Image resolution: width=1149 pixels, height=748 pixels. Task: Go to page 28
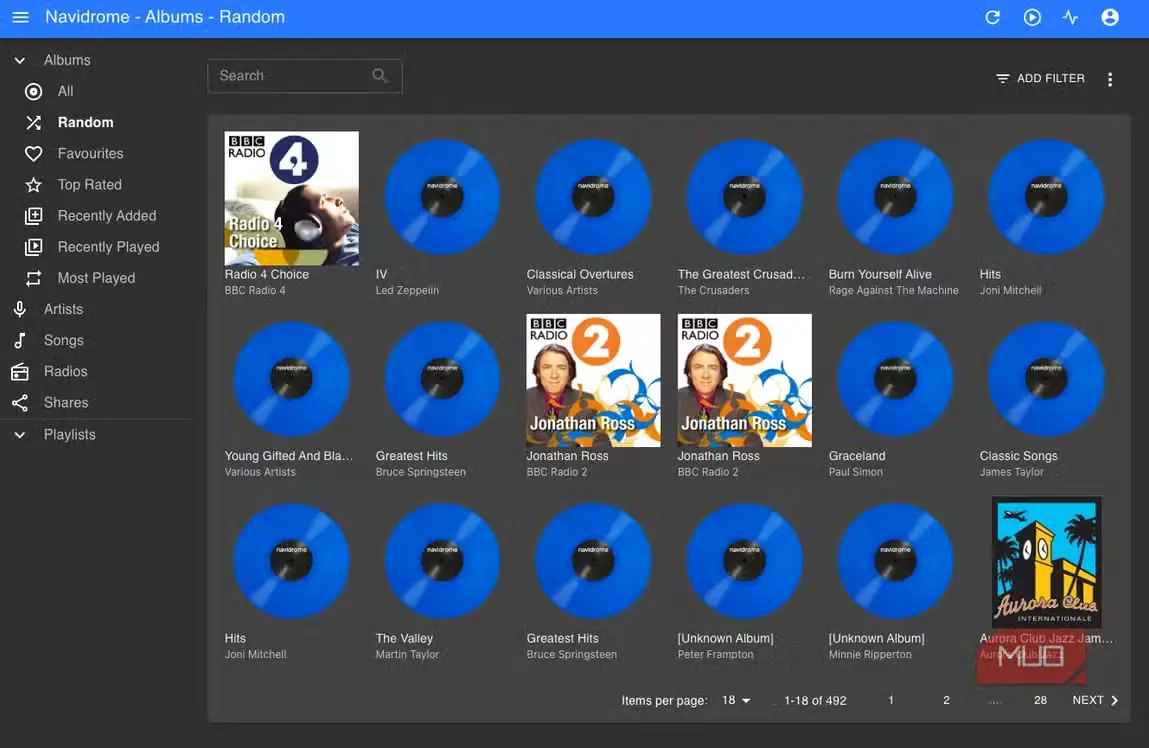1040,700
